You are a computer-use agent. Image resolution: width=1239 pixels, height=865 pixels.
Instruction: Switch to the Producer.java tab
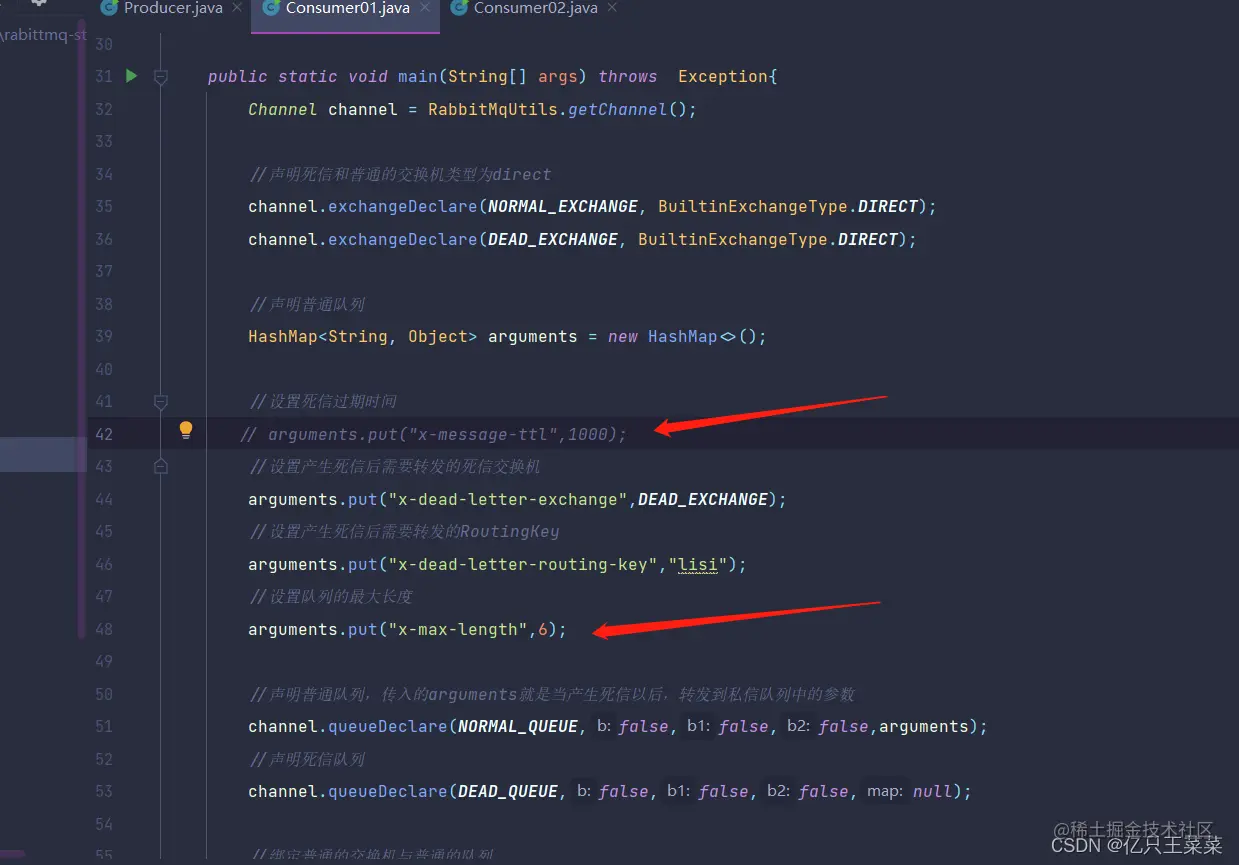tap(173, 8)
